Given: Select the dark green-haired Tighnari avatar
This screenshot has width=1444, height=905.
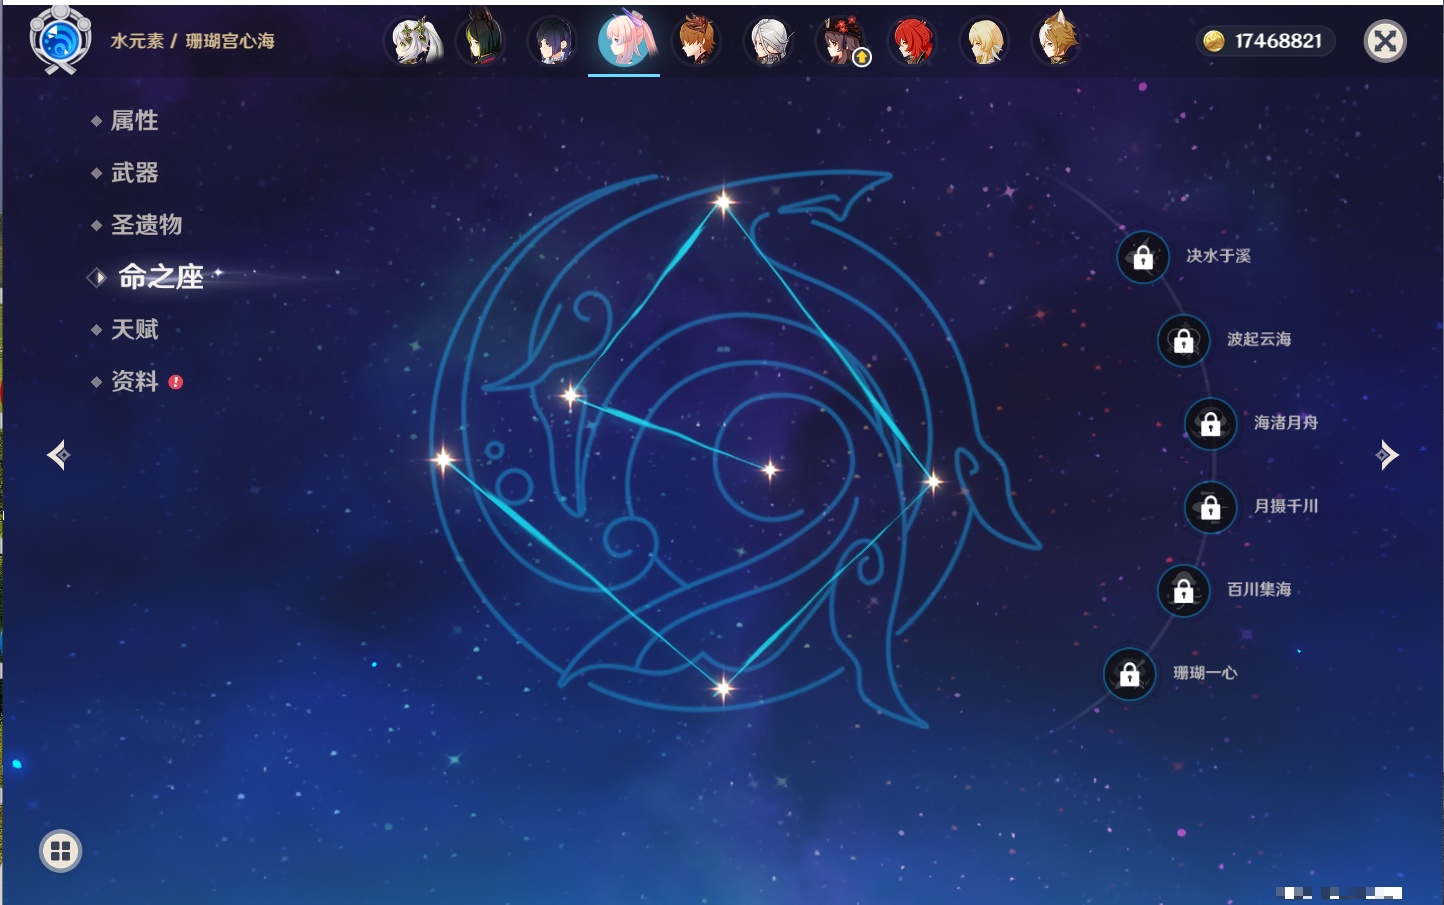Looking at the screenshot, I should click(481, 41).
